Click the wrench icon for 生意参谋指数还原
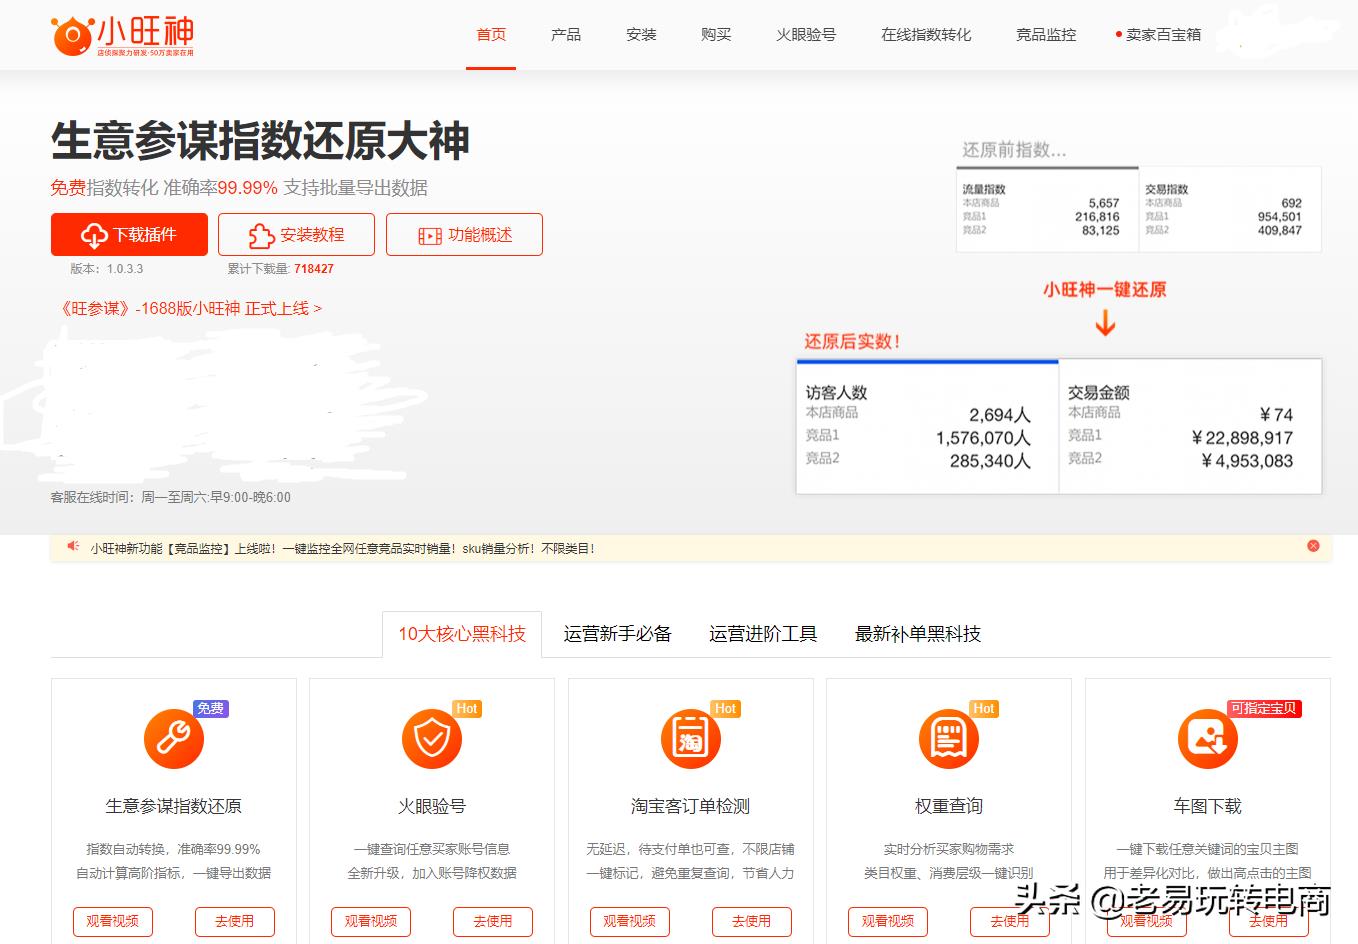The height and width of the screenshot is (944, 1358). pyautogui.click(x=174, y=739)
